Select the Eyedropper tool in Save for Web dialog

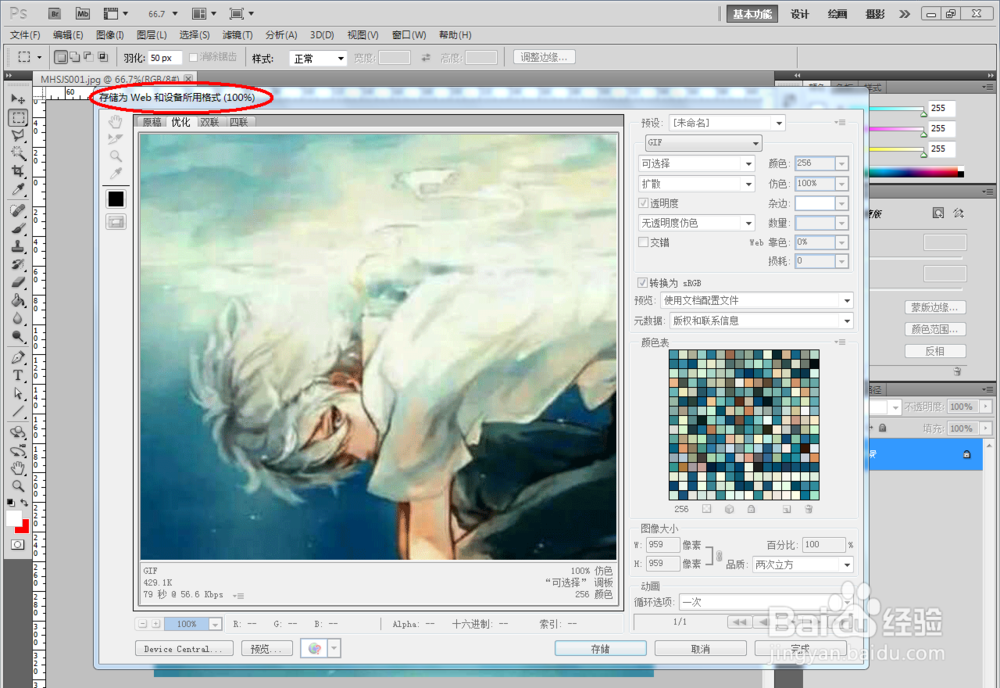pos(115,173)
